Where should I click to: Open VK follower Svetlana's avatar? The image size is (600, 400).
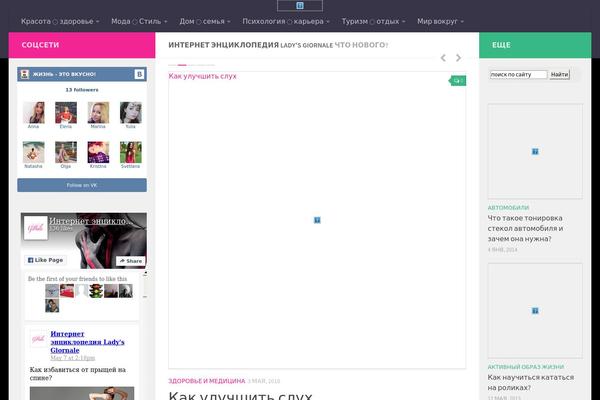tap(130, 152)
